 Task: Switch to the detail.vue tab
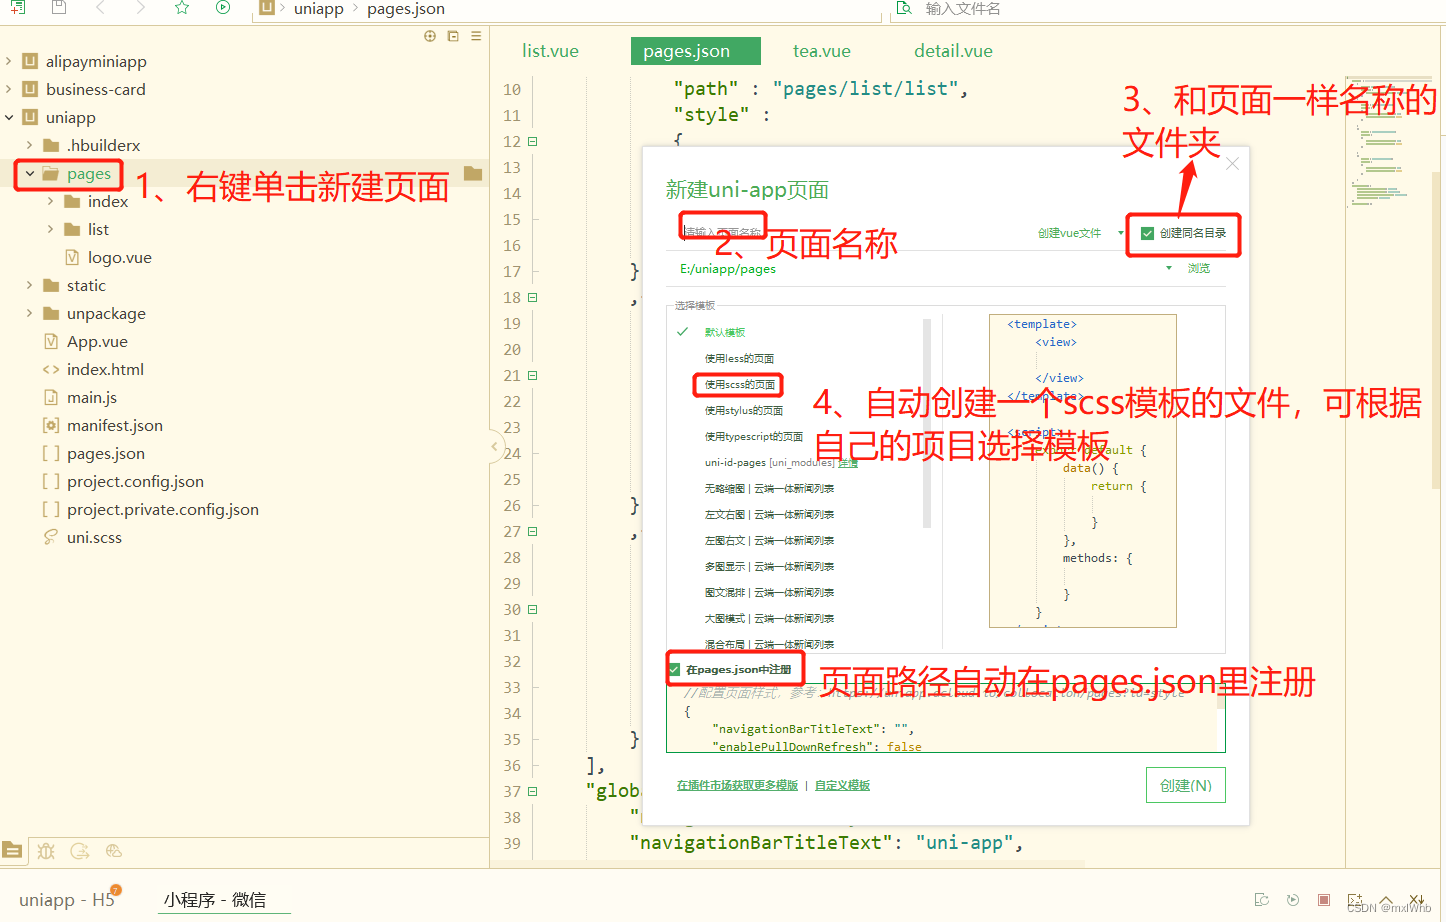[x=953, y=51]
